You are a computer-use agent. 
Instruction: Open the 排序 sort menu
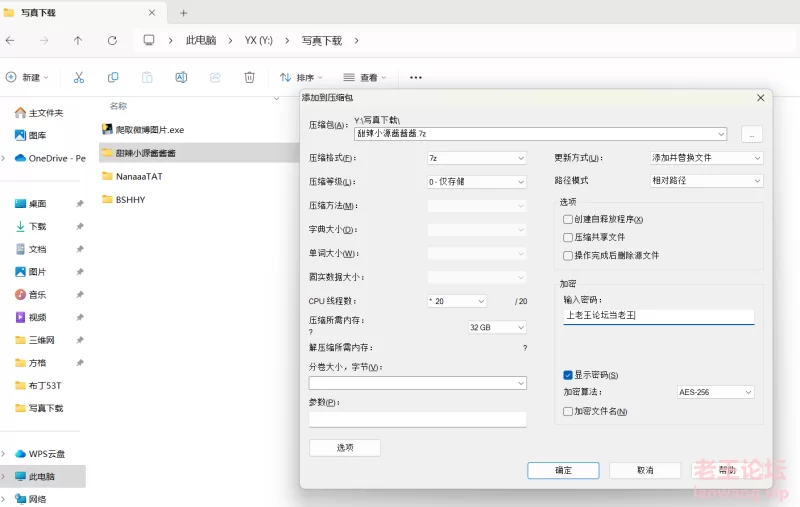tap(303, 77)
